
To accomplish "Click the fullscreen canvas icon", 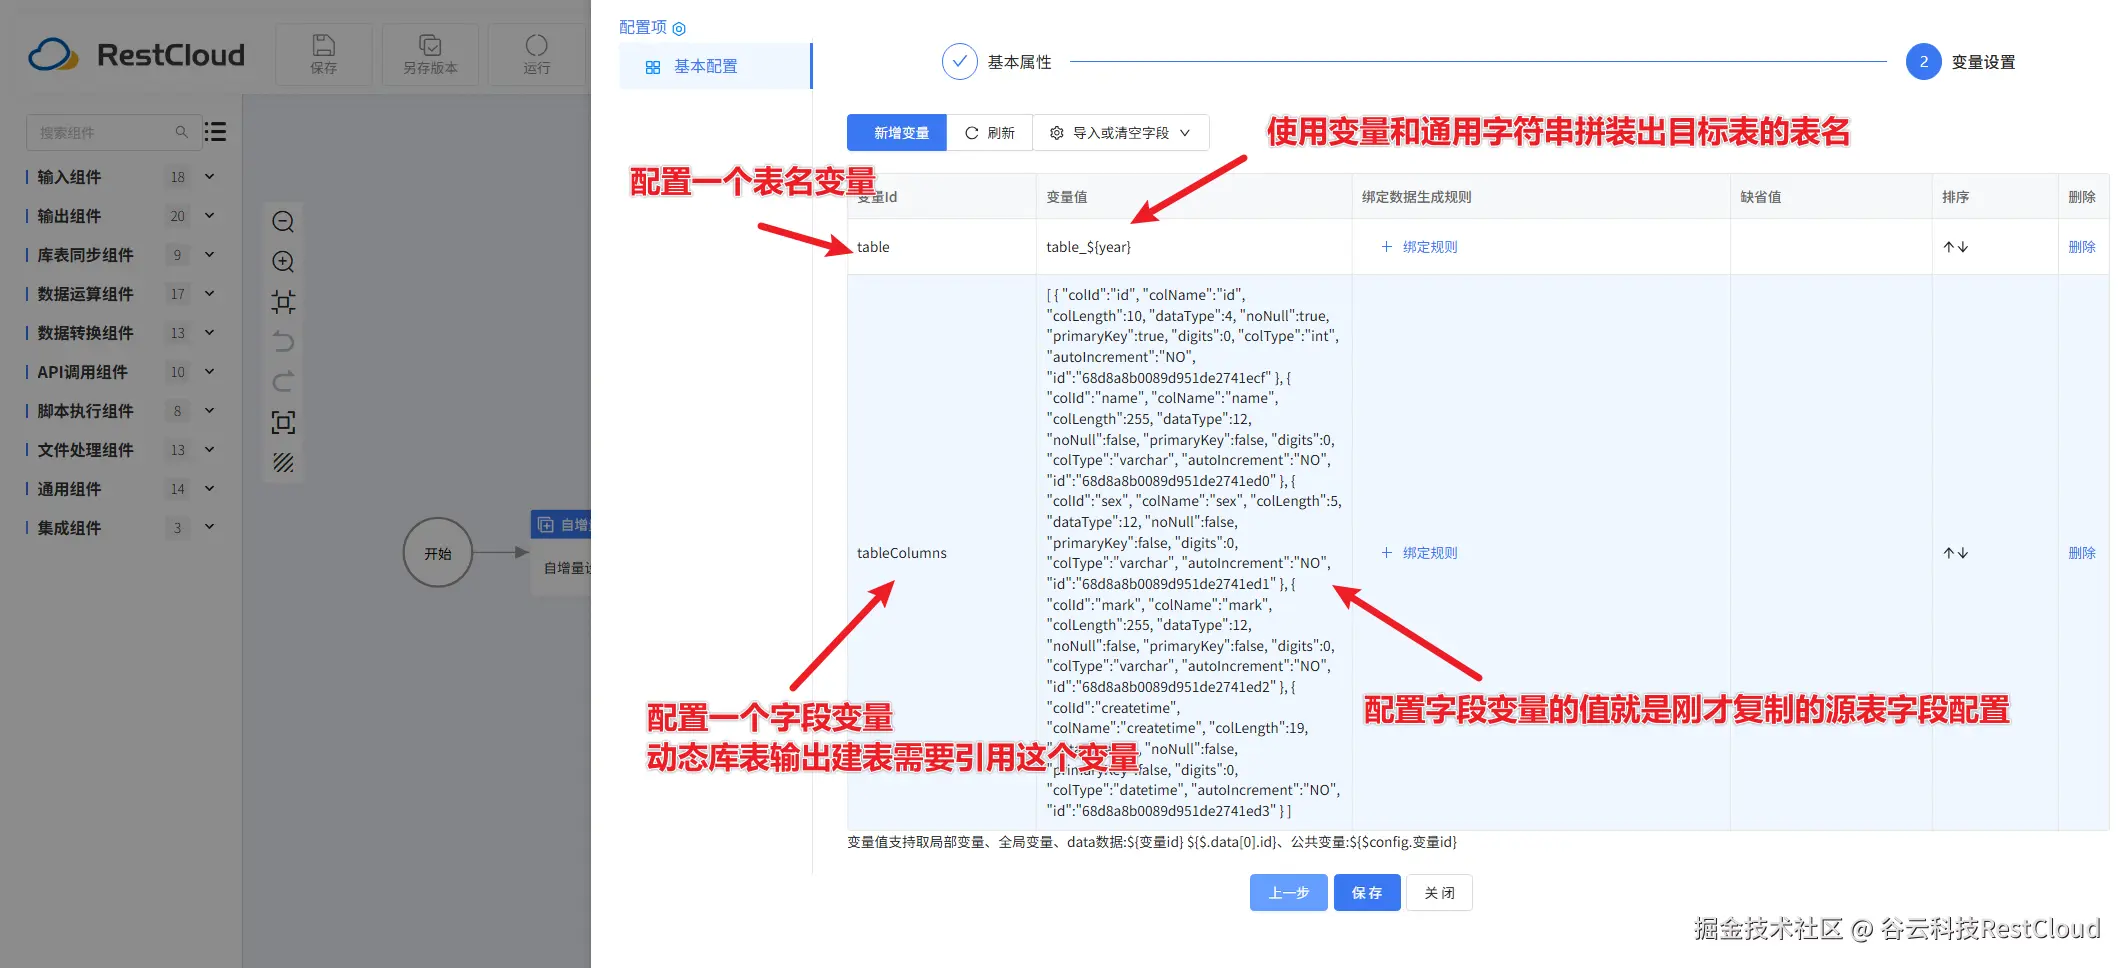I will [283, 422].
